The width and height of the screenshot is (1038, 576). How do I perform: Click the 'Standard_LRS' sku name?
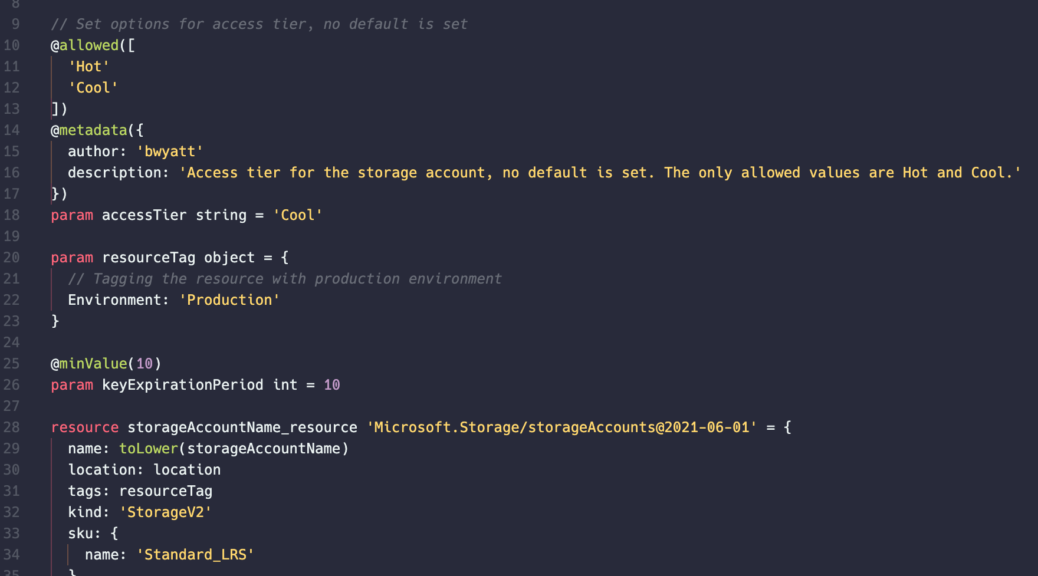[x=195, y=554]
